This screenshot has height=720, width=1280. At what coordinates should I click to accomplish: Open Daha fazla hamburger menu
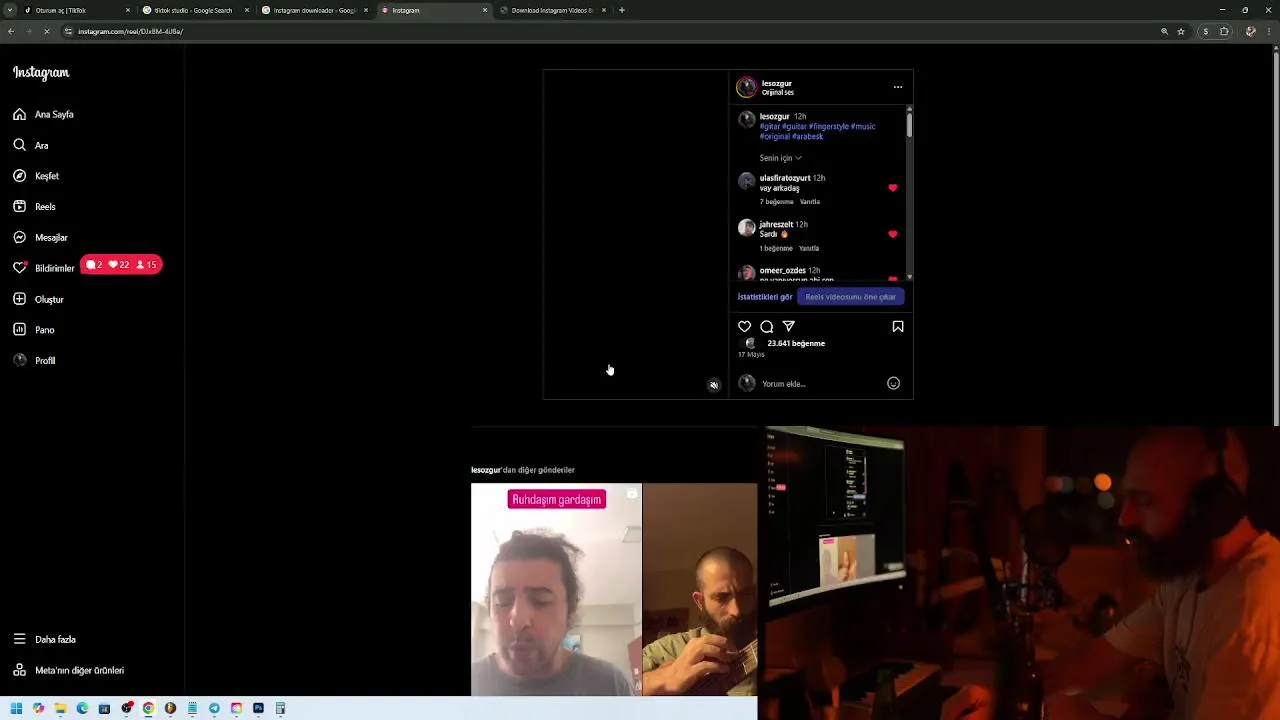pyautogui.click(x=44, y=639)
